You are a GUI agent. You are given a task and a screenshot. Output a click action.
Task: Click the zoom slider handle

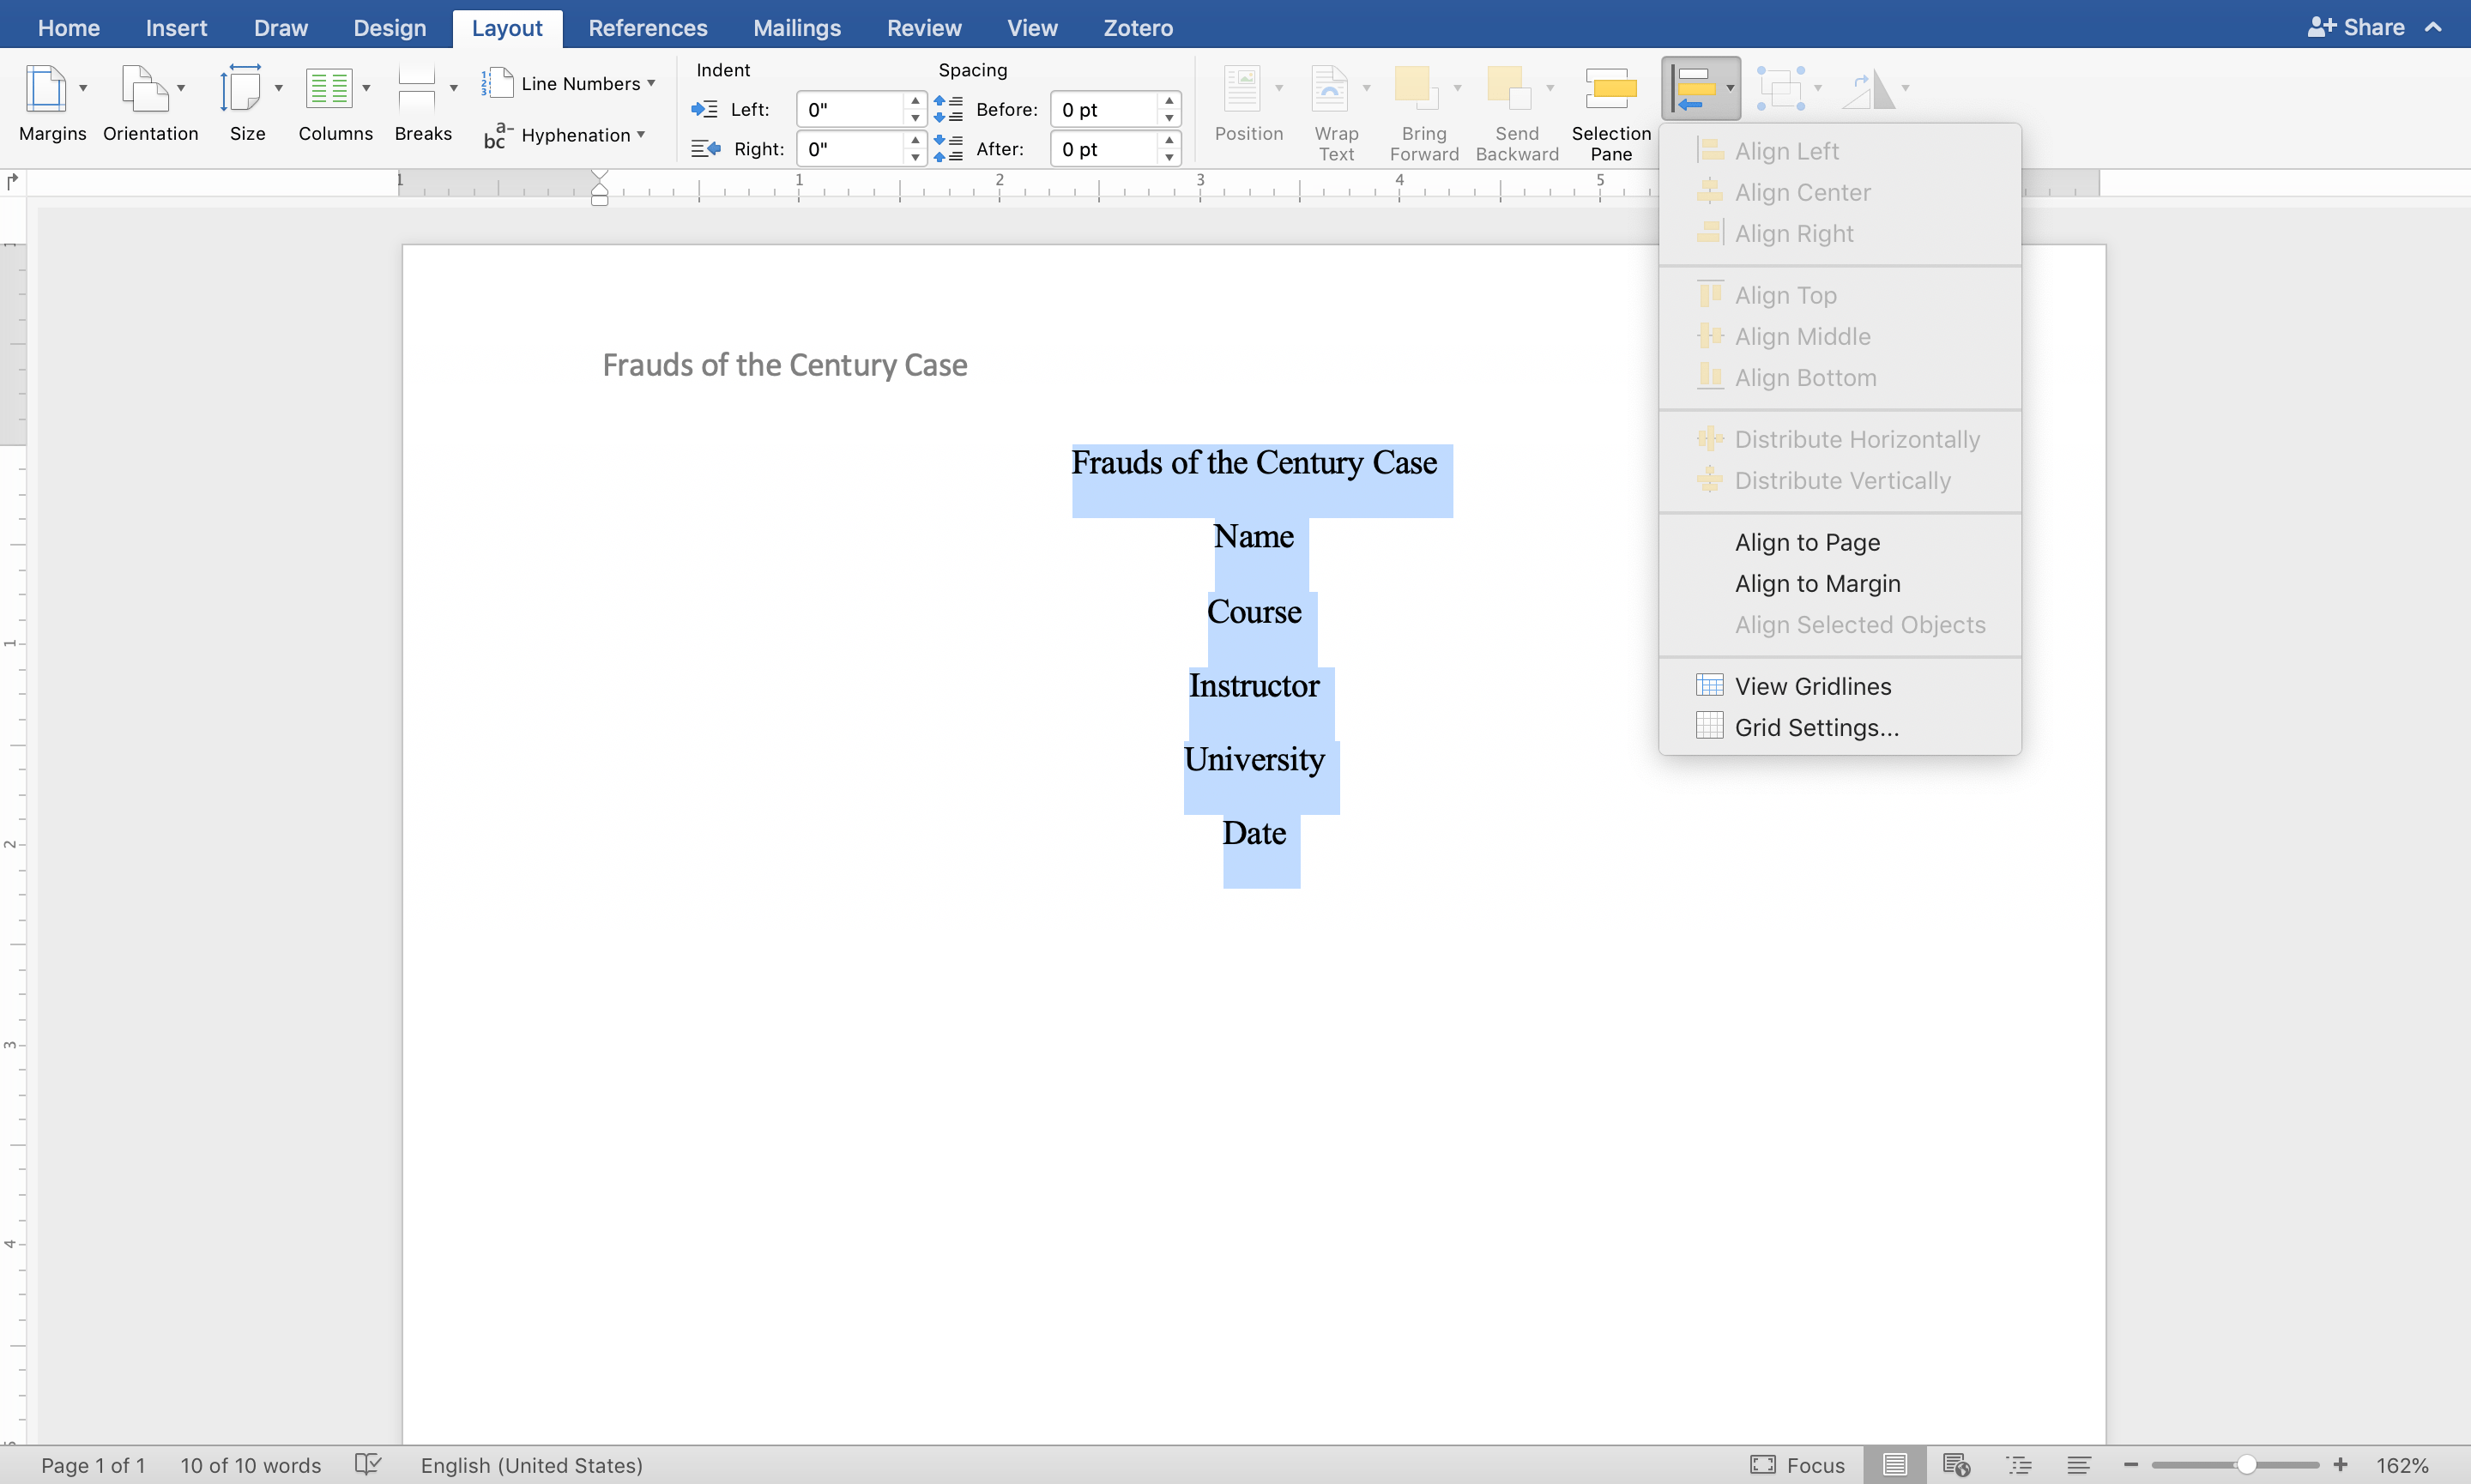point(2246,1465)
